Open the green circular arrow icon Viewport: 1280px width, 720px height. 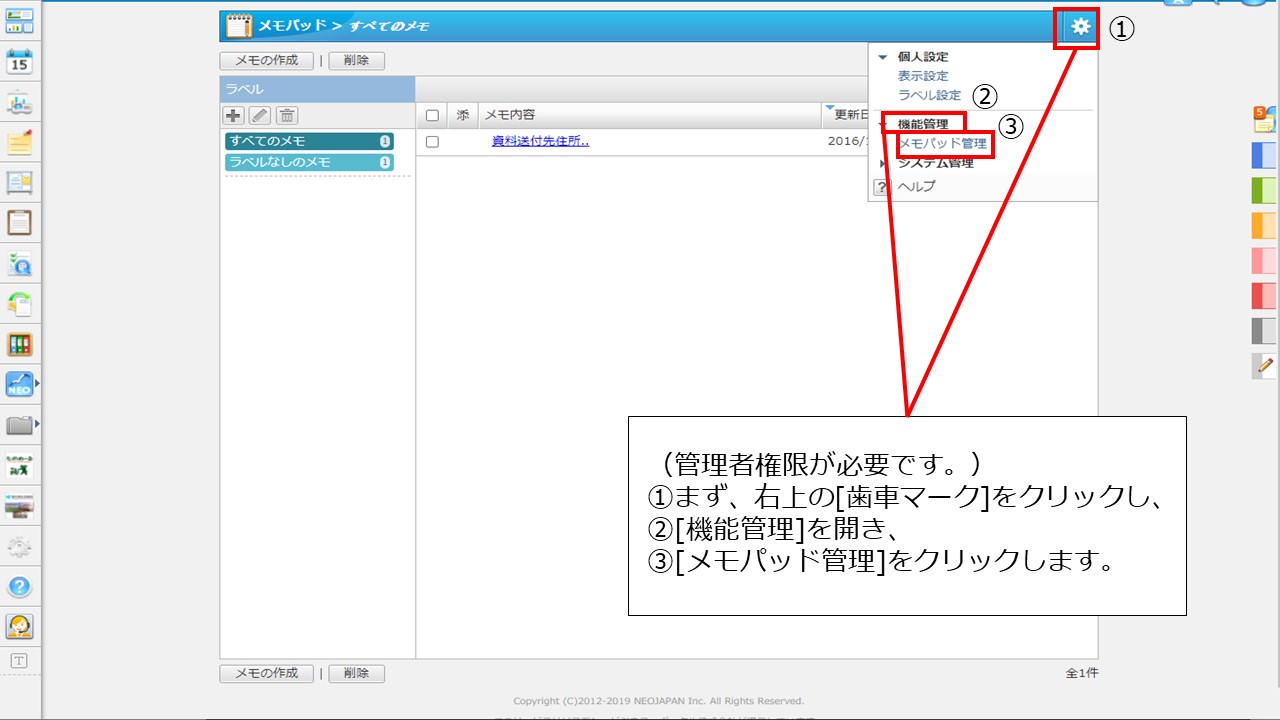(x=20, y=304)
